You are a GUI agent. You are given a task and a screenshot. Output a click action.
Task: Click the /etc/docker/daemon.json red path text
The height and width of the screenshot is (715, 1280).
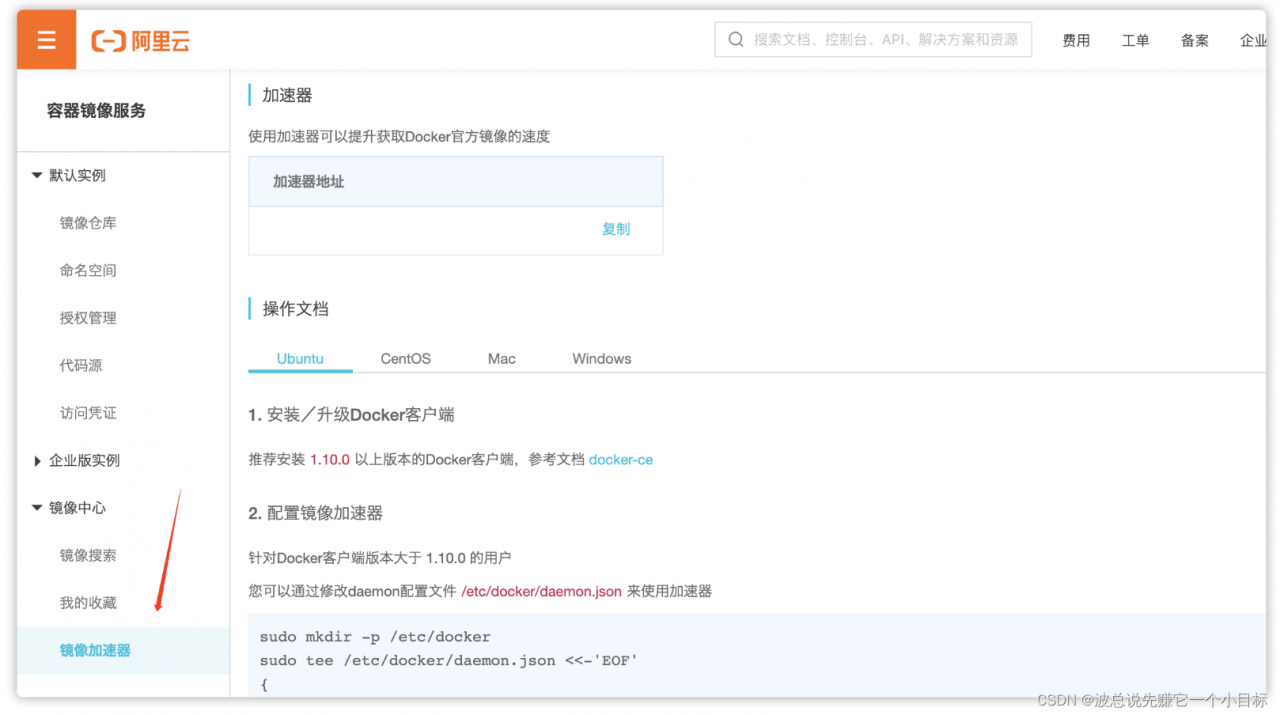pos(542,591)
